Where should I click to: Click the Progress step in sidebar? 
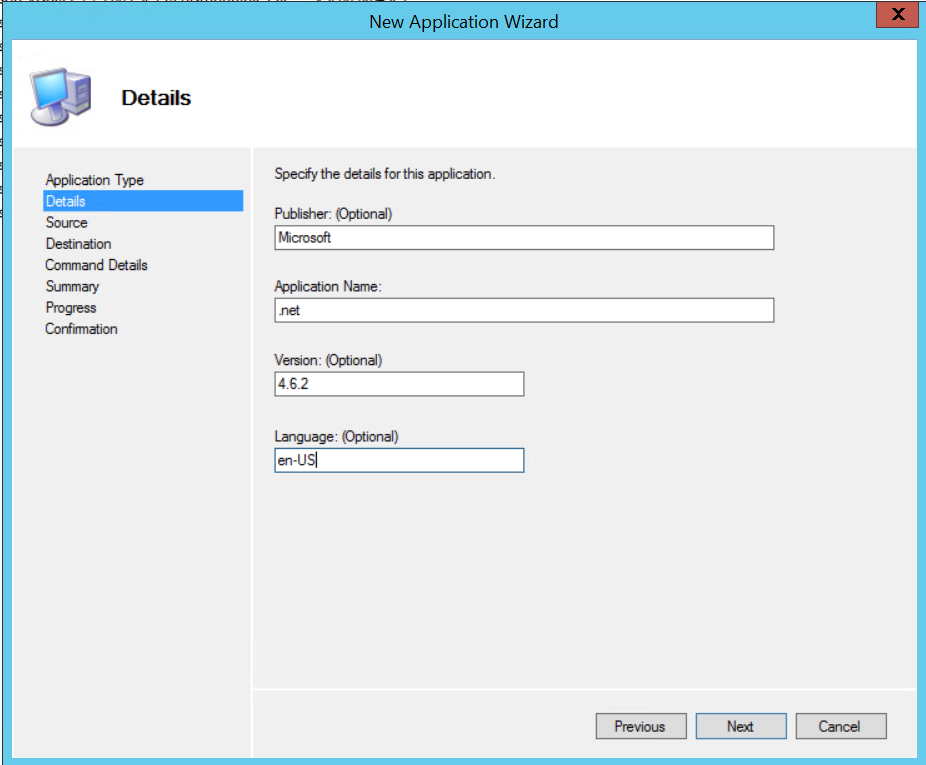pyautogui.click(x=71, y=308)
